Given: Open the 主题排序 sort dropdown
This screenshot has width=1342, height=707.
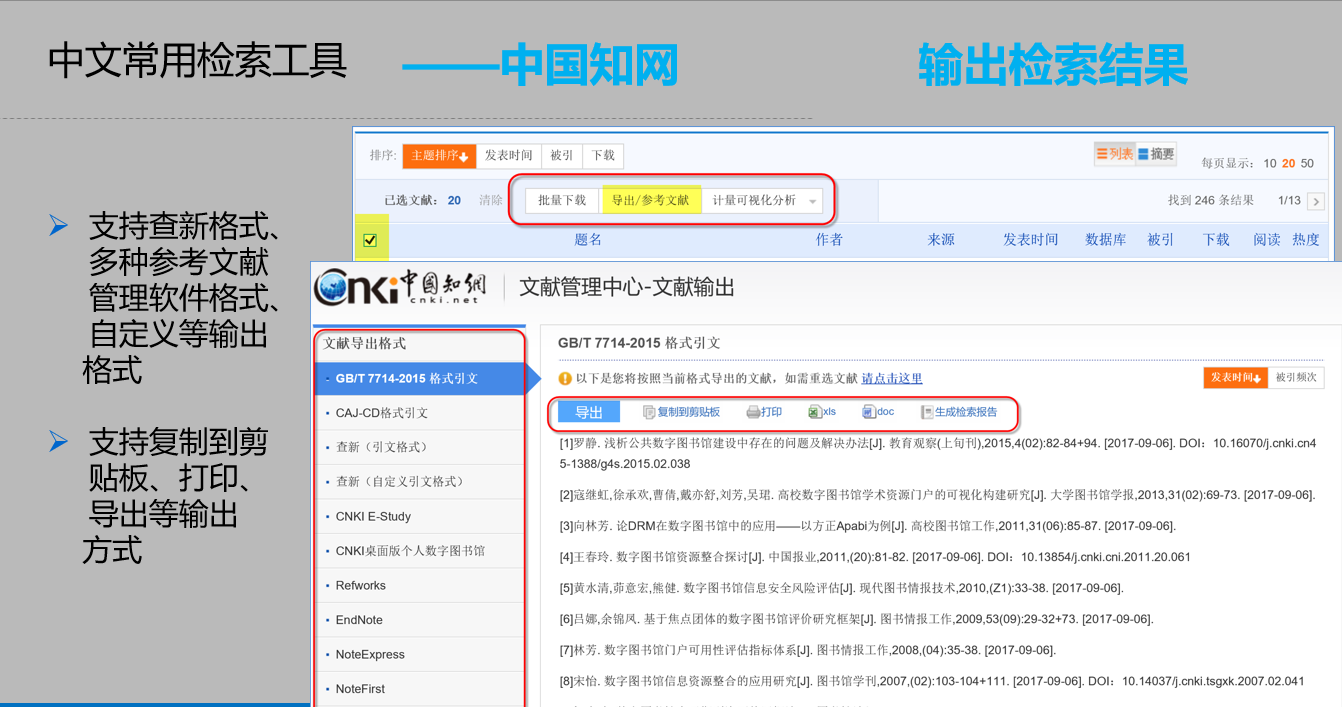Looking at the screenshot, I should click(437, 156).
